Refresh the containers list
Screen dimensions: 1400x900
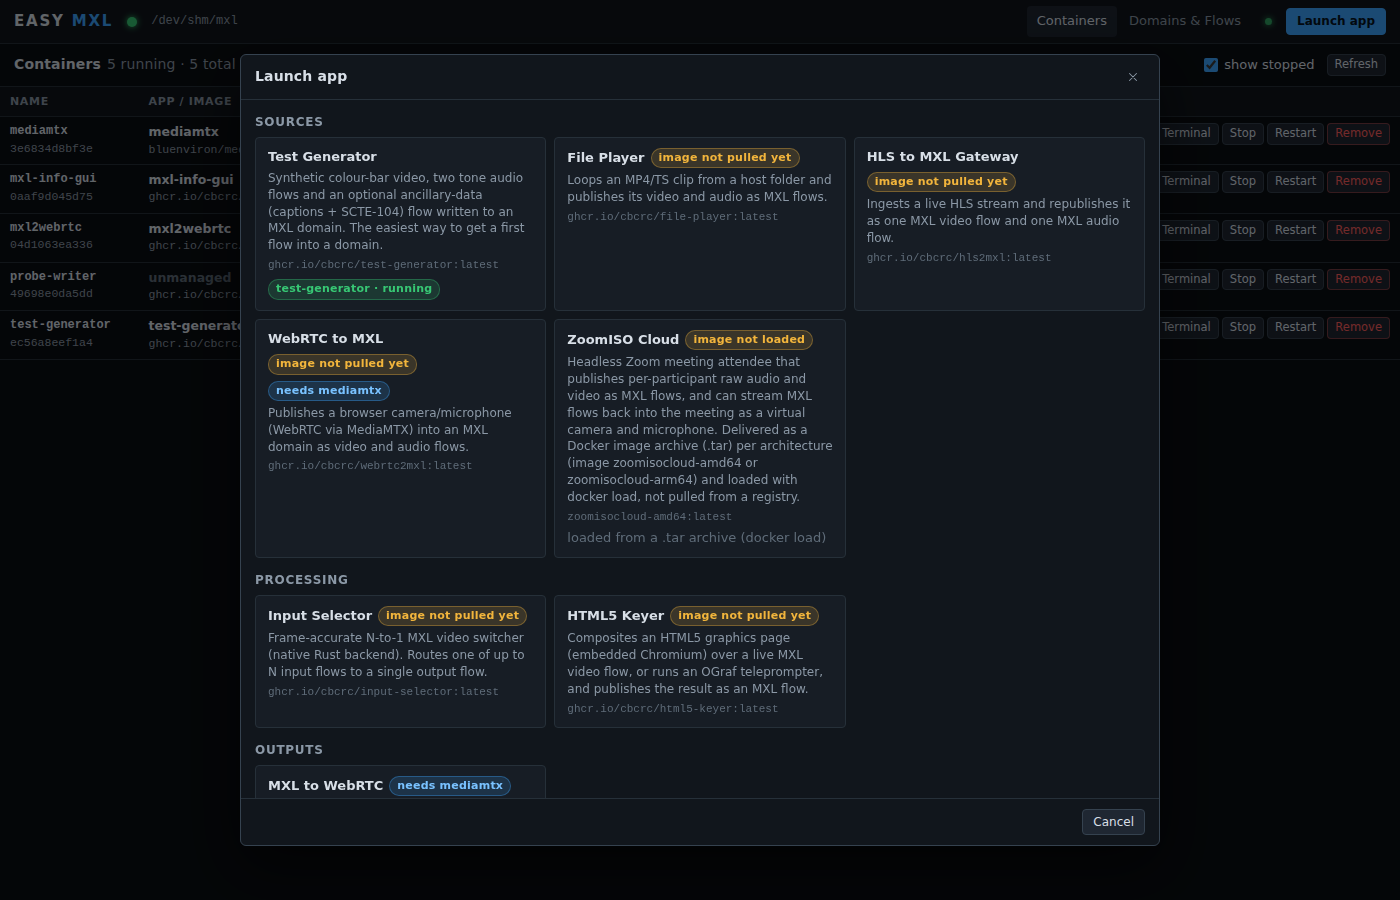pyautogui.click(x=1356, y=64)
